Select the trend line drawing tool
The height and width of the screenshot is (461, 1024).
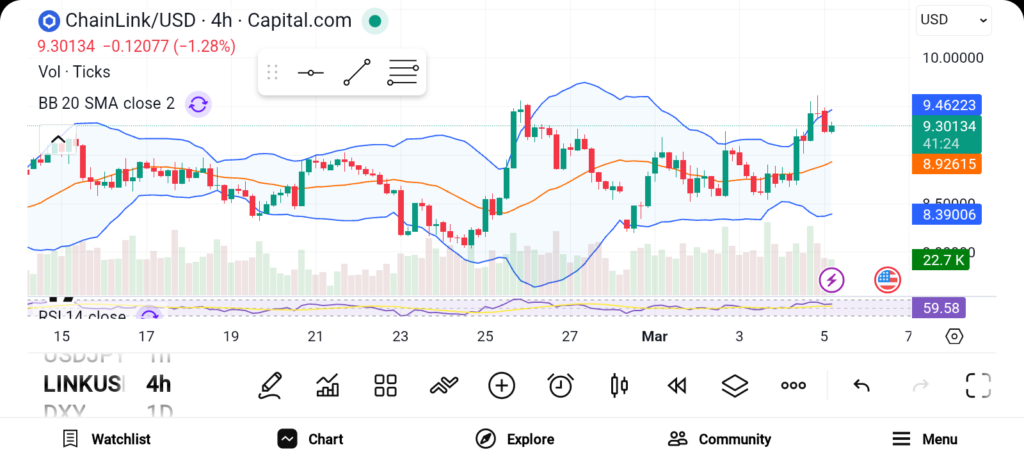coord(356,73)
